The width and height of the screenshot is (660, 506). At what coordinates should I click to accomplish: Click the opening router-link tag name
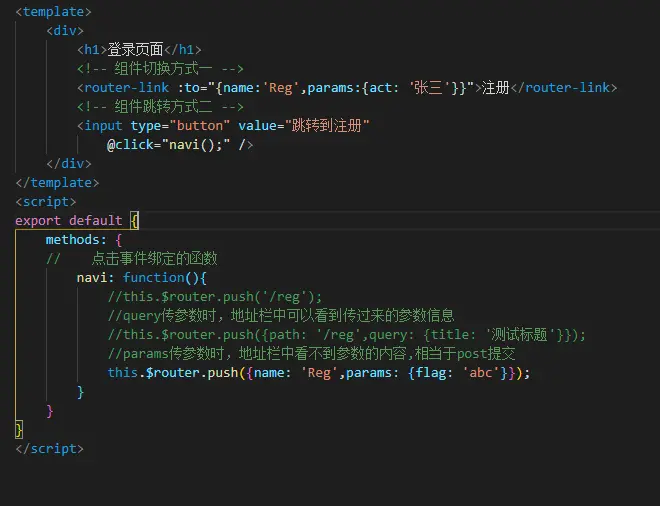[x=127, y=88]
